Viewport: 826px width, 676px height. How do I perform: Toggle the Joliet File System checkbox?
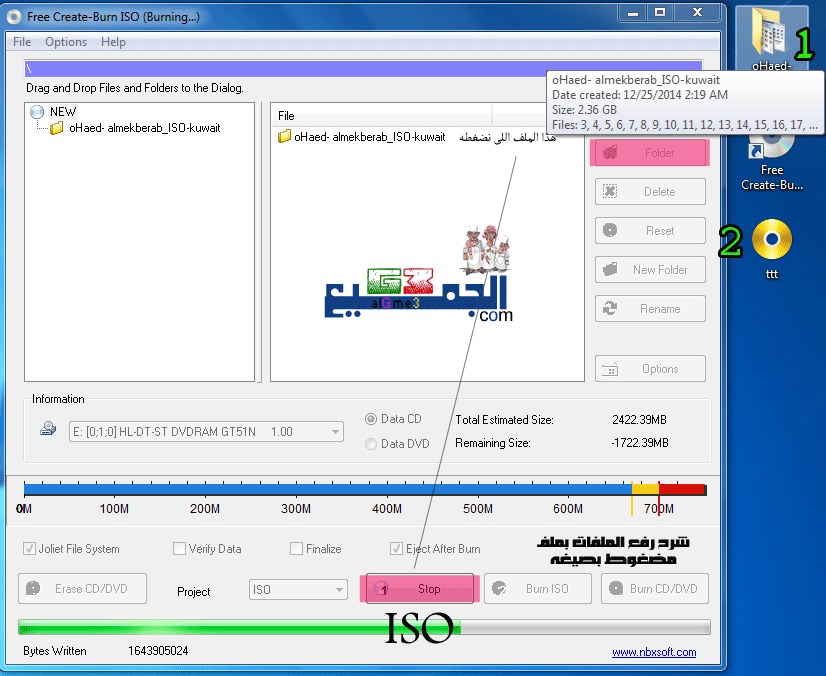tap(30, 548)
